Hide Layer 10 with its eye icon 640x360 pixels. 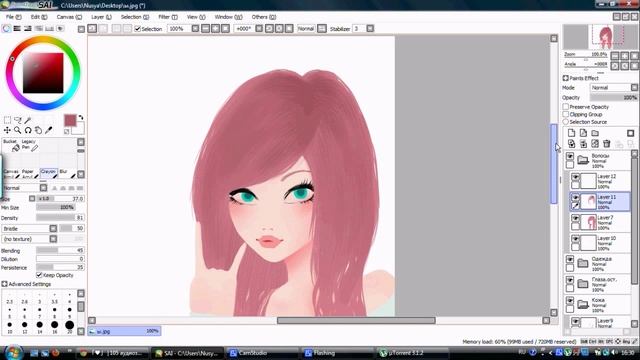click(x=576, y=239)
